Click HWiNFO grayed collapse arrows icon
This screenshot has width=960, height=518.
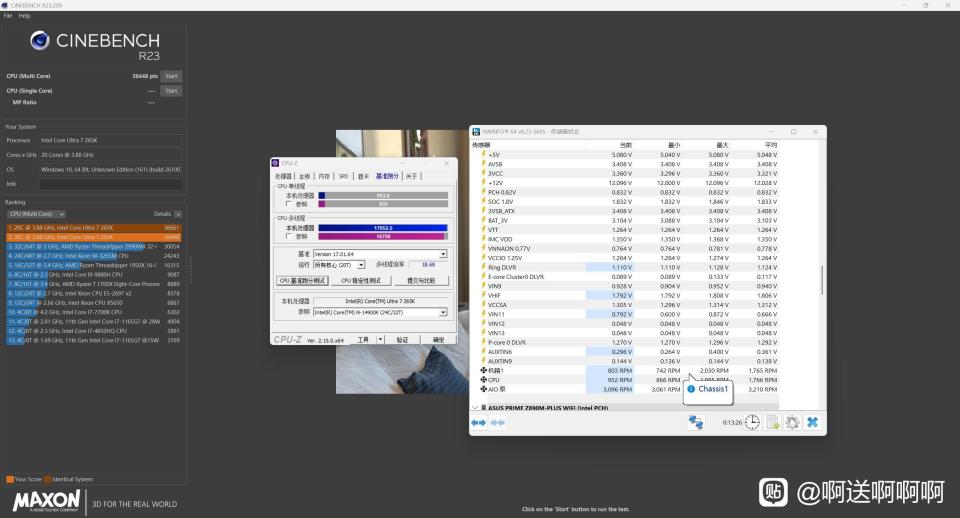coord(496,423)
